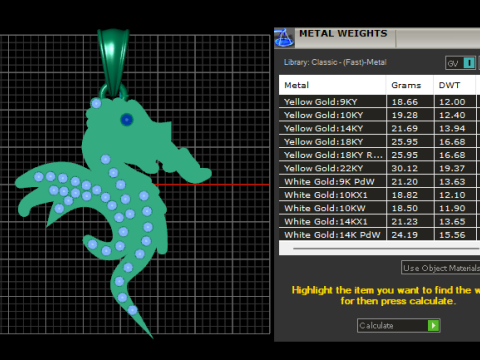Viewport: 480px width, 360px height.
Task: Select the Yellow Gold:9KY row
Action: 379,102
